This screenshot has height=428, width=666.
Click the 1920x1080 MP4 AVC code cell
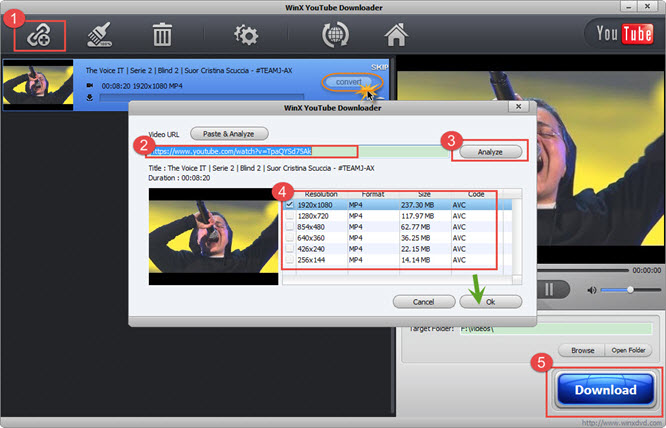click(459, 205)
